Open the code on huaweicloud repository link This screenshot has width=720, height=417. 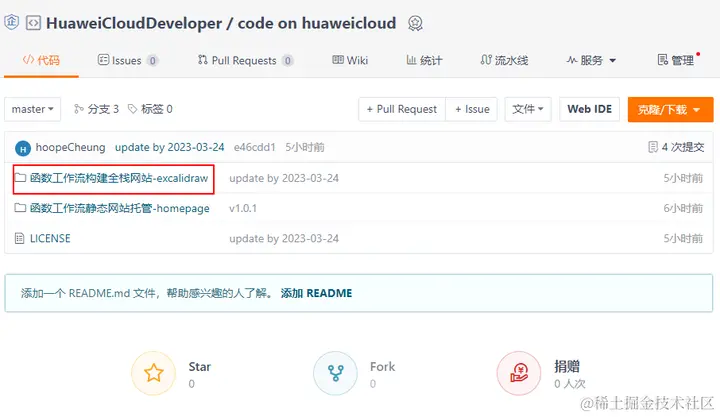(x=317, y=23)
